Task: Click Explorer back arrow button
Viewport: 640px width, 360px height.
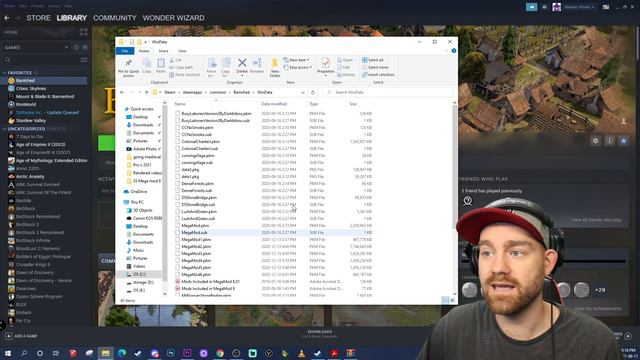Action: 122,92
